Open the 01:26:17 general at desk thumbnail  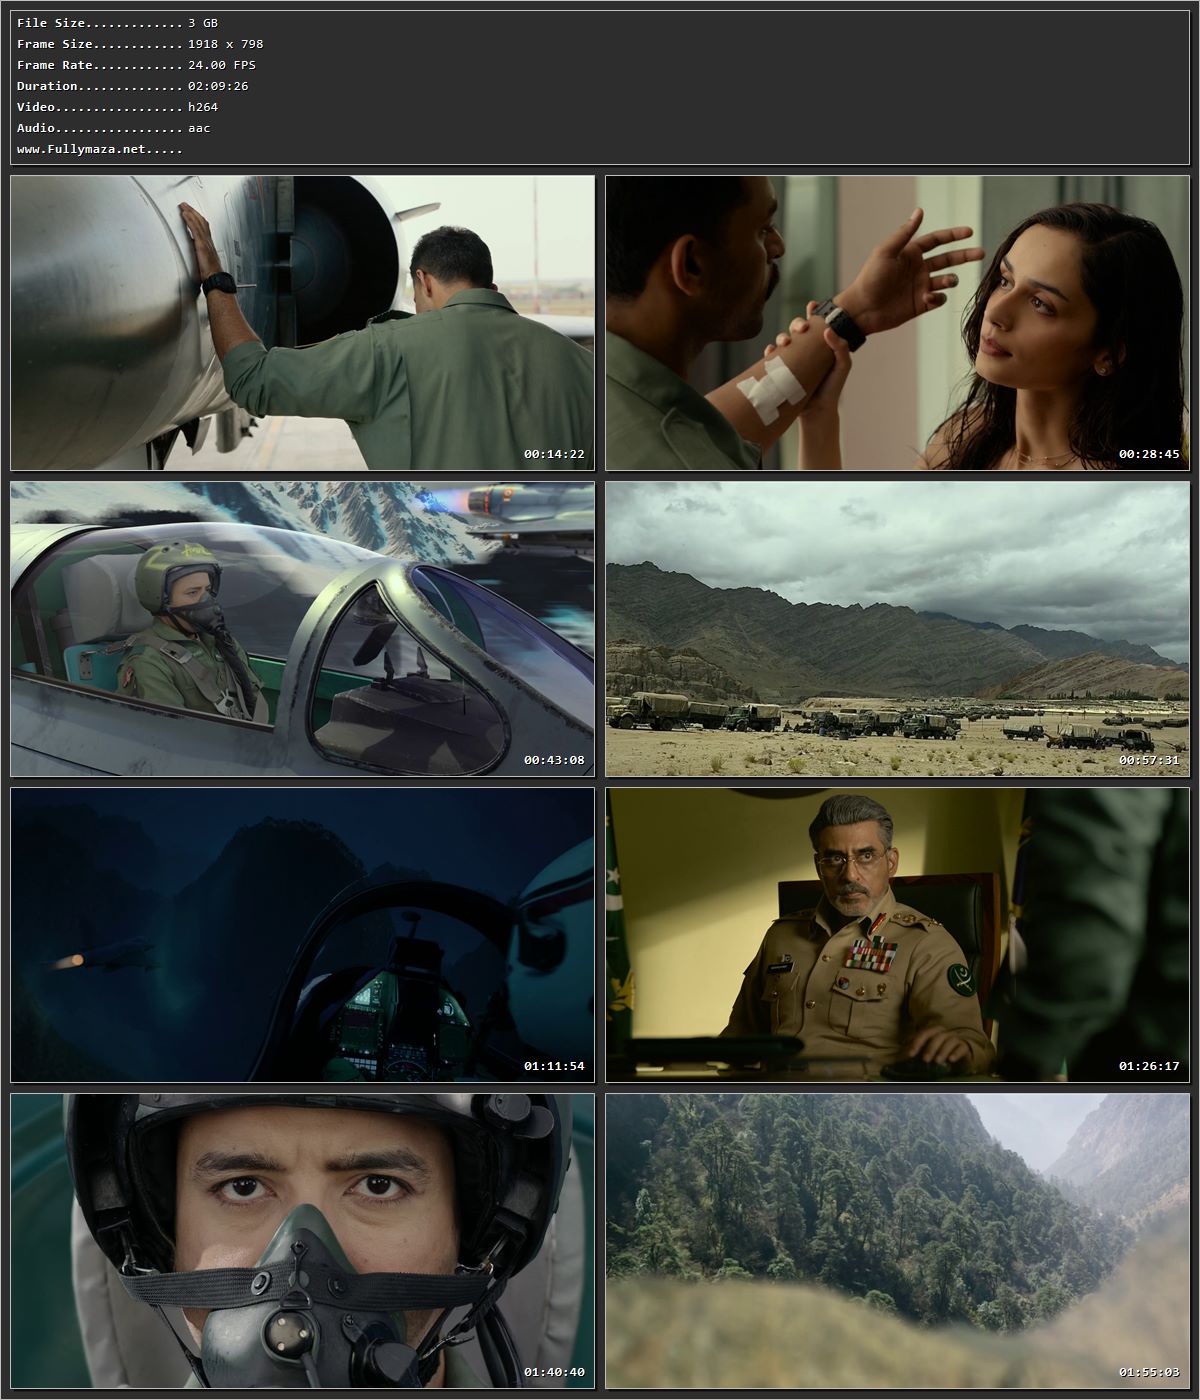pos(898,935)
